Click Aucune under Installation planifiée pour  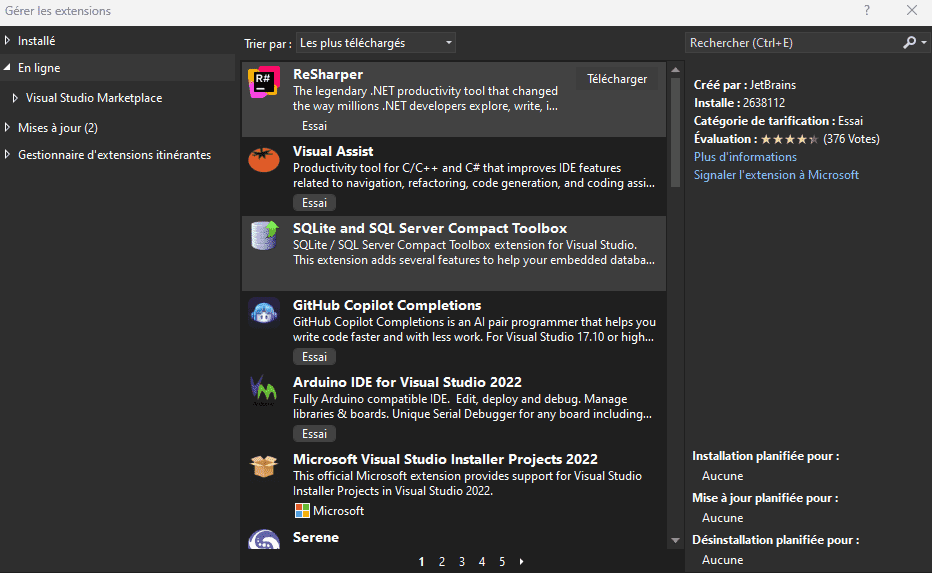(722, 476)
